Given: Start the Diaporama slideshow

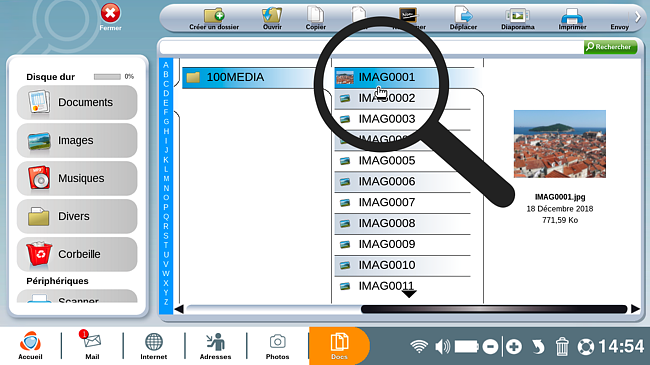Looking at the screenshot, I should [517, 16].
